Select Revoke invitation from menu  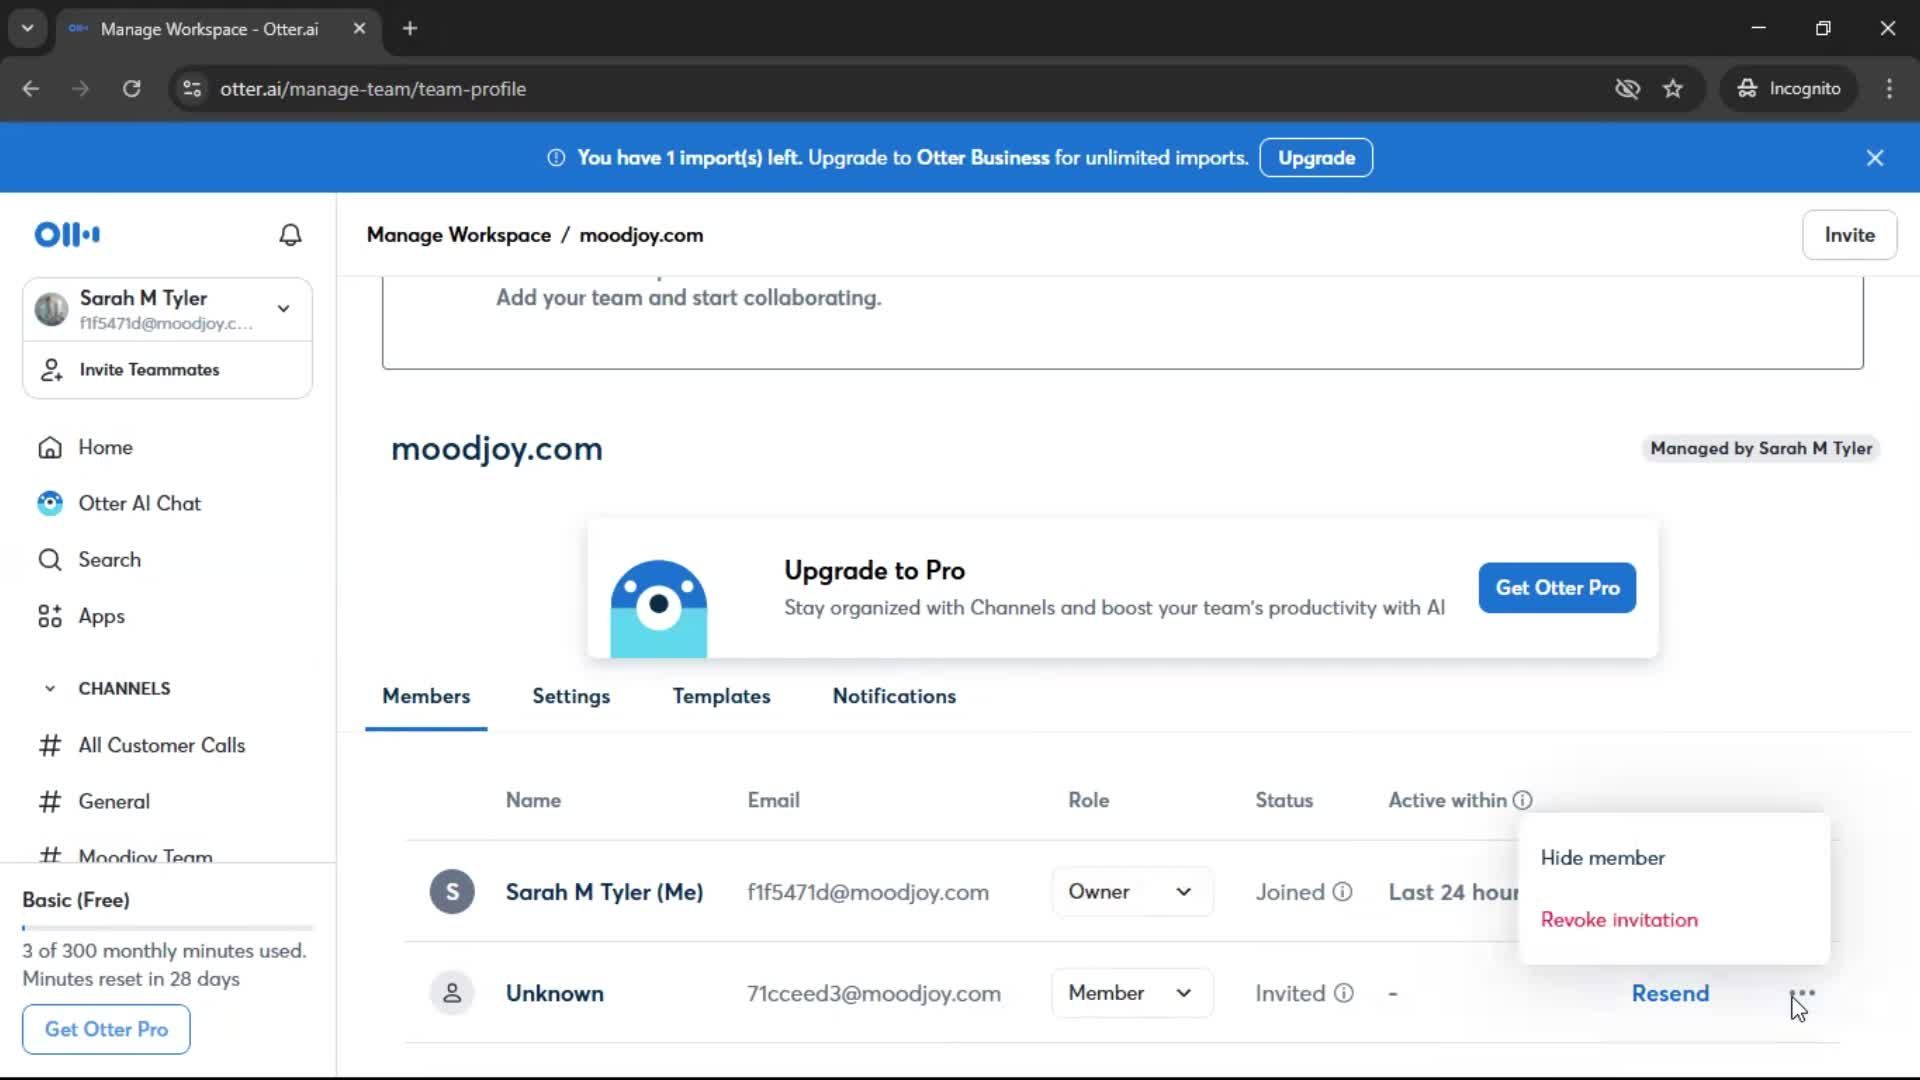[1619, 920]
